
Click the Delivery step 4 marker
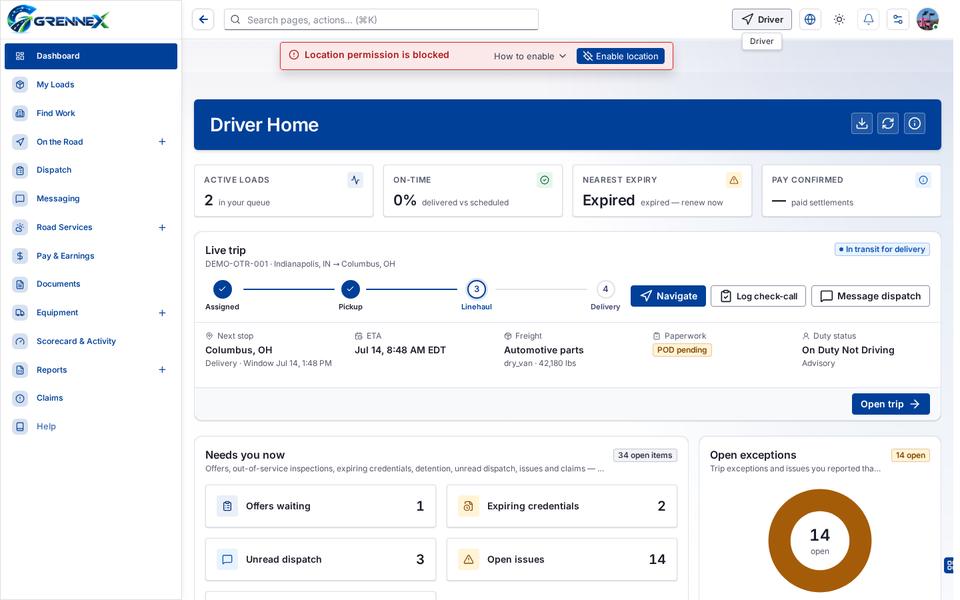(x=606, y=289)
